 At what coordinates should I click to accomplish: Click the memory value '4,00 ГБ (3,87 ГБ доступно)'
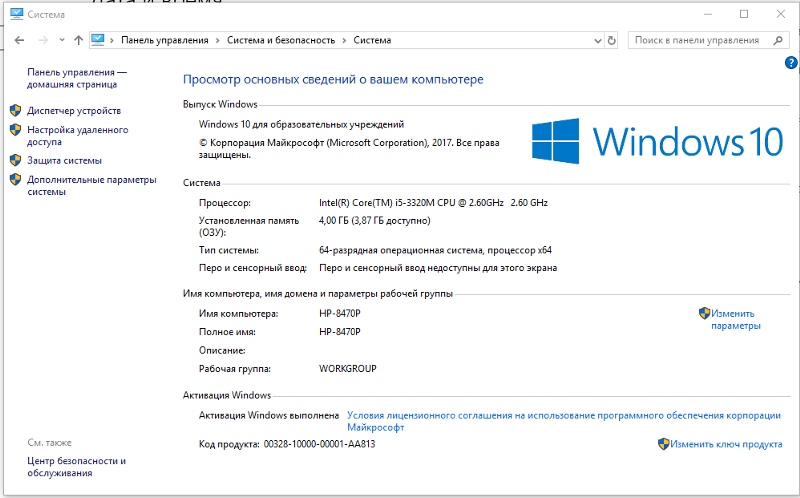[x=374, y=220]
